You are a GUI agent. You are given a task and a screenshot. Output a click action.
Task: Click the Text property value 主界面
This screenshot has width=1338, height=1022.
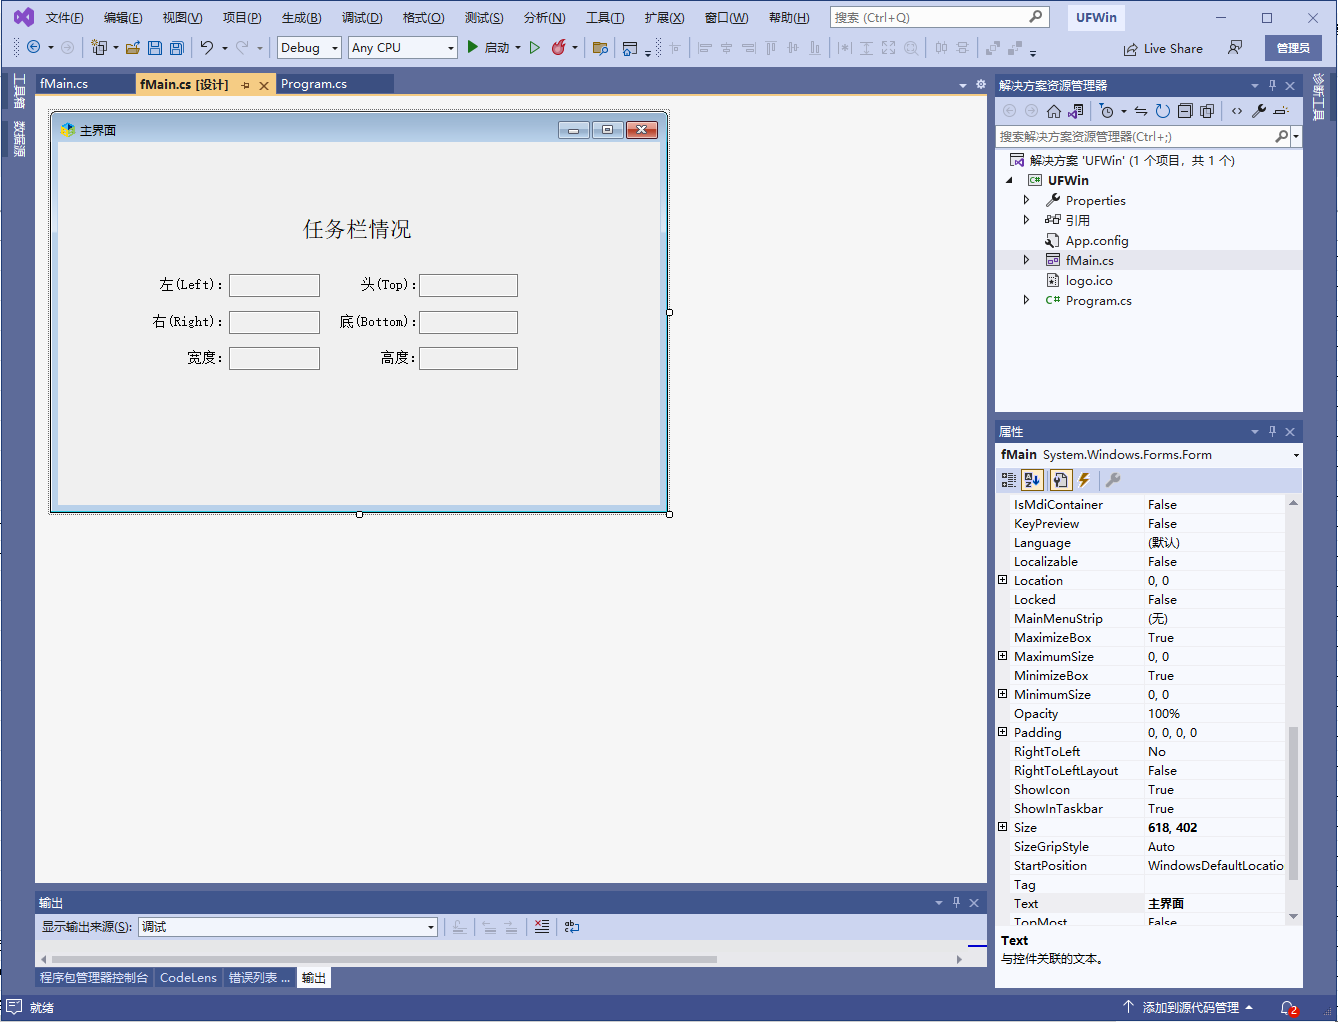[x=1214, y=903]
